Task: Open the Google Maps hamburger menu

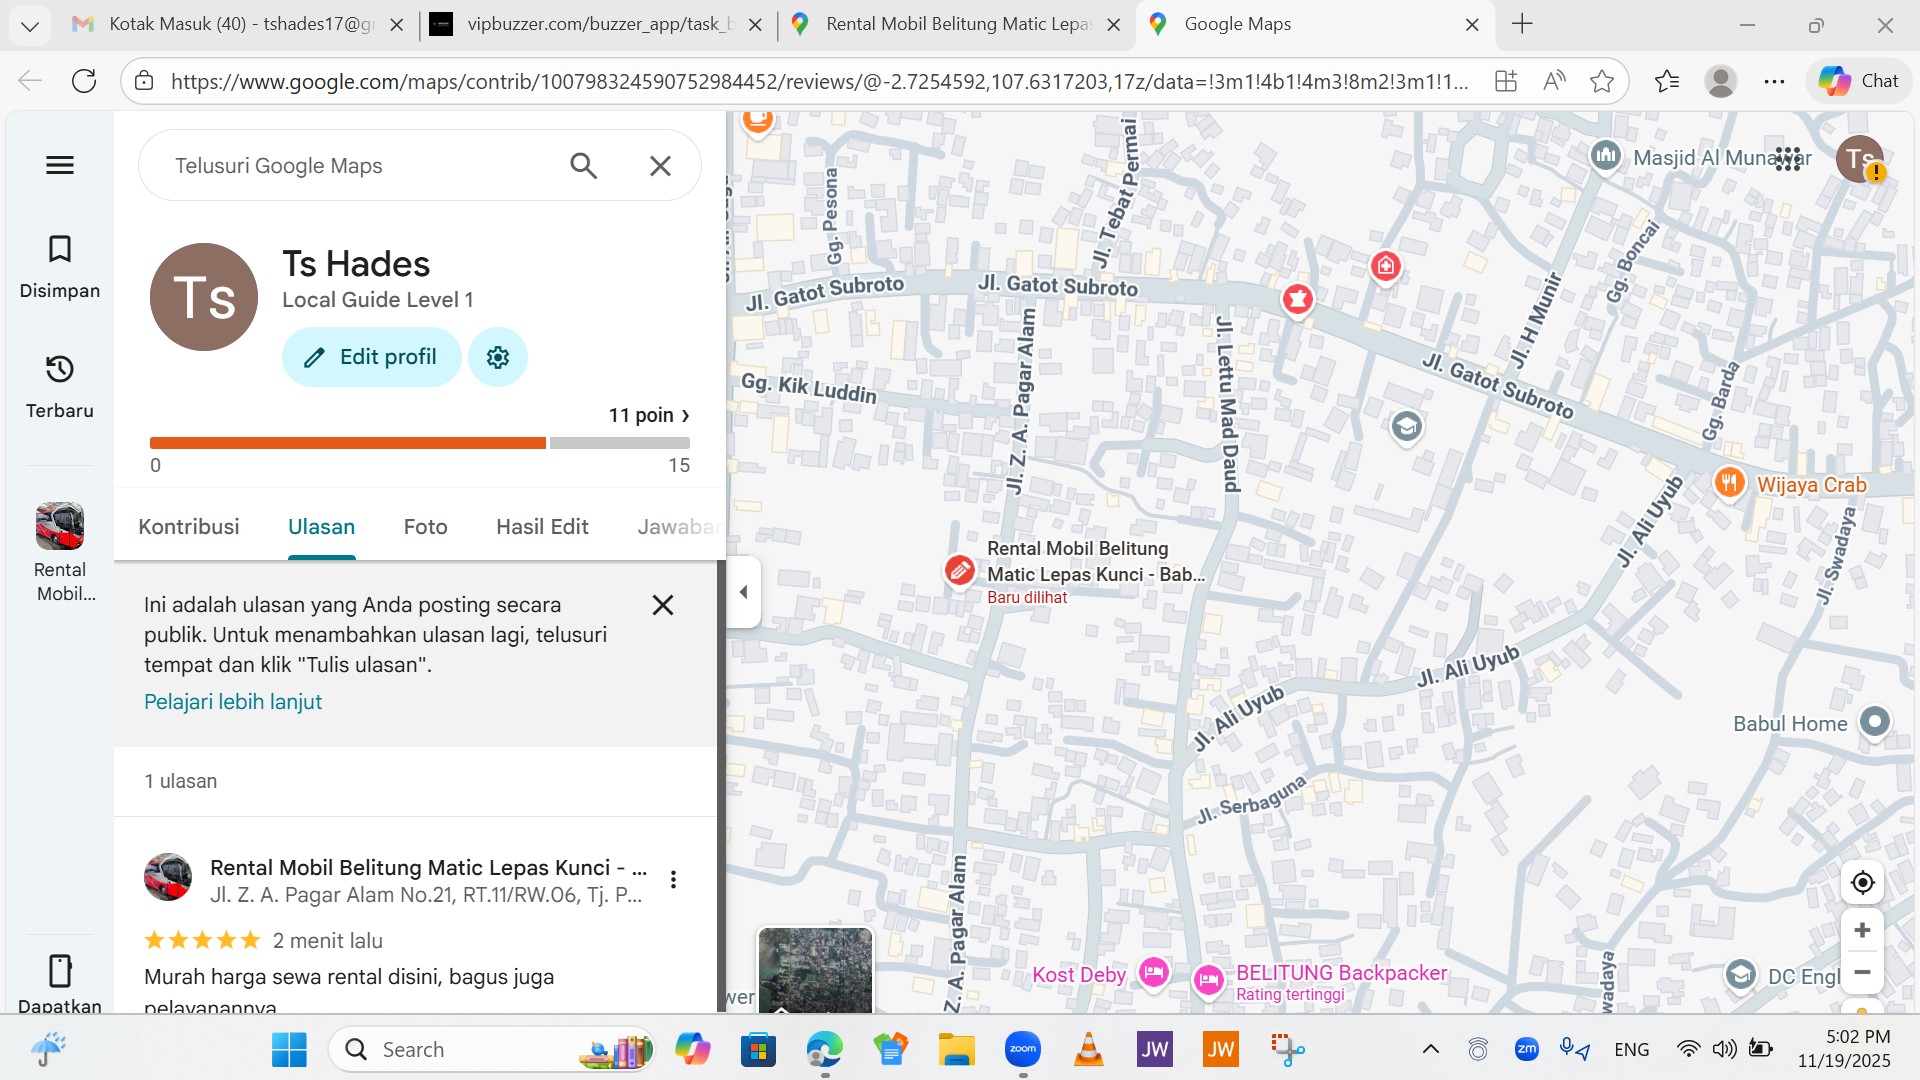Action: coord(60,165)
